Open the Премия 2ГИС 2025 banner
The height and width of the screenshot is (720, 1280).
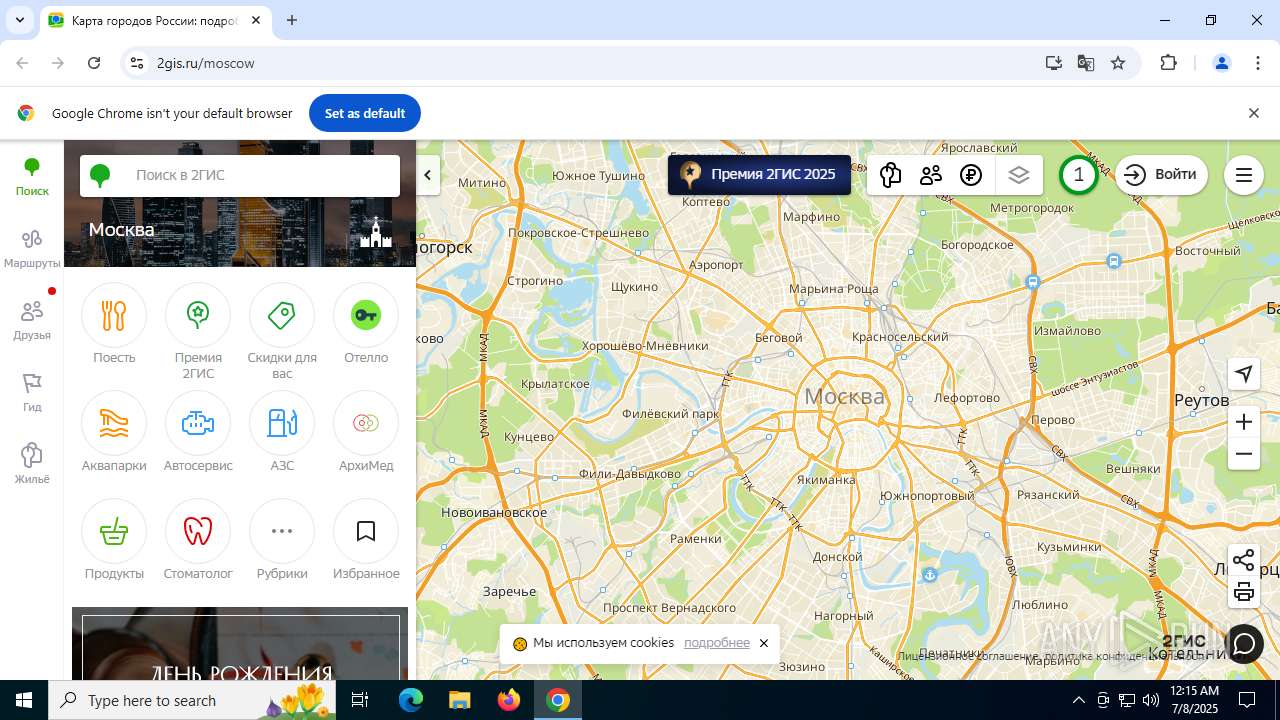coord(759,174)
